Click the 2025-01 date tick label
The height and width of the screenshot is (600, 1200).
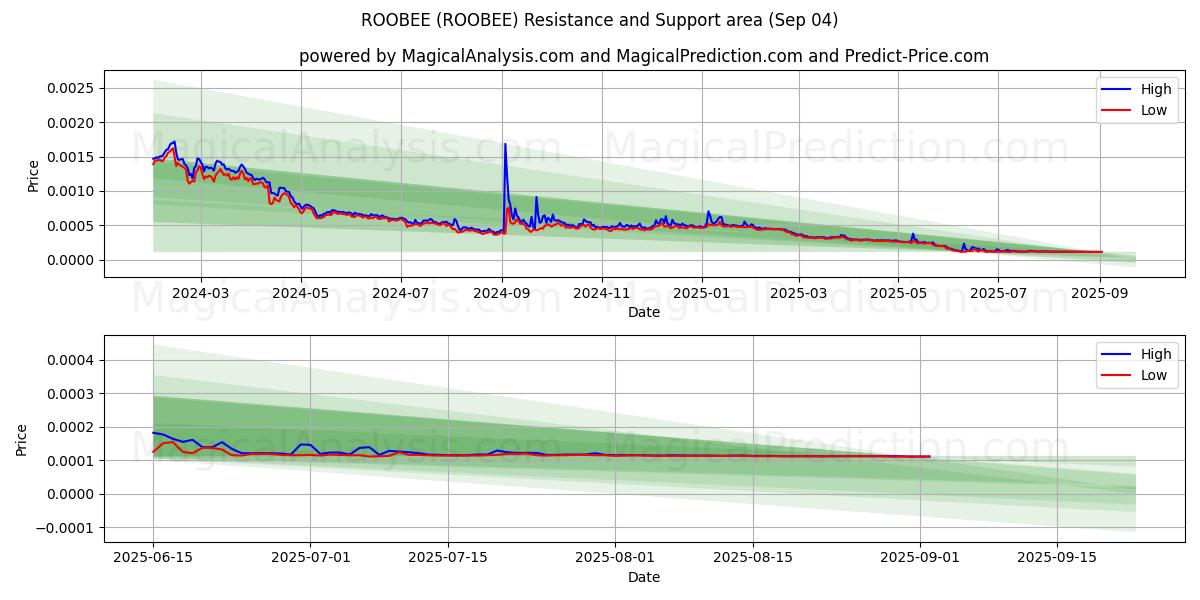[x=702, y=293]
